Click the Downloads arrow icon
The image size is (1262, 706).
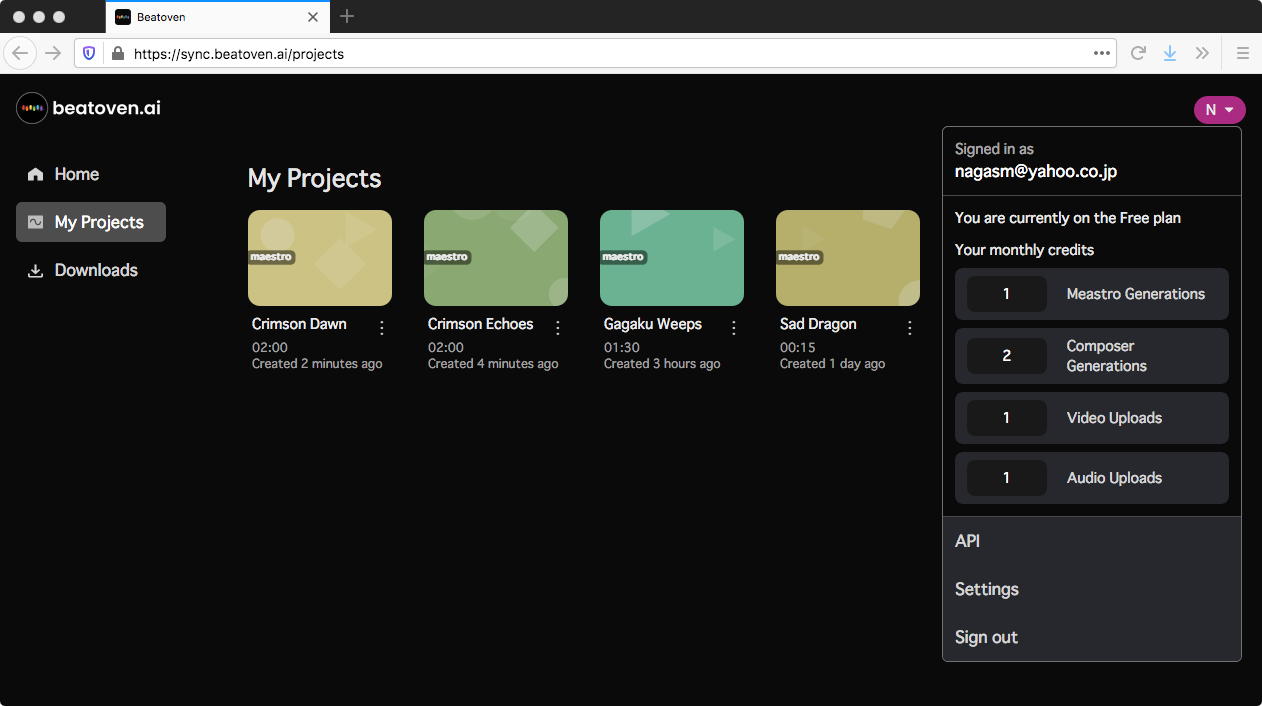pyautogui.click(x=36, y=270)
